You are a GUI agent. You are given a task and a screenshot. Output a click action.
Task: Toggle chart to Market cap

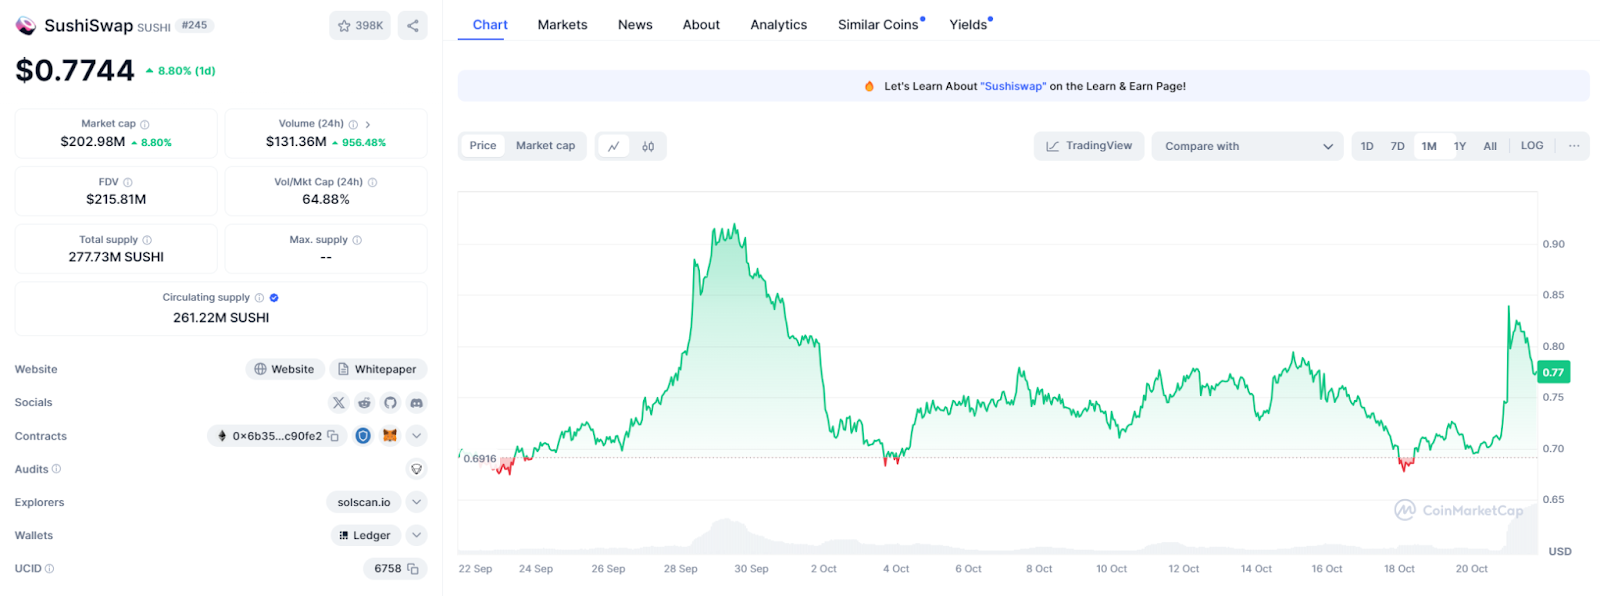tap(545, 146)
